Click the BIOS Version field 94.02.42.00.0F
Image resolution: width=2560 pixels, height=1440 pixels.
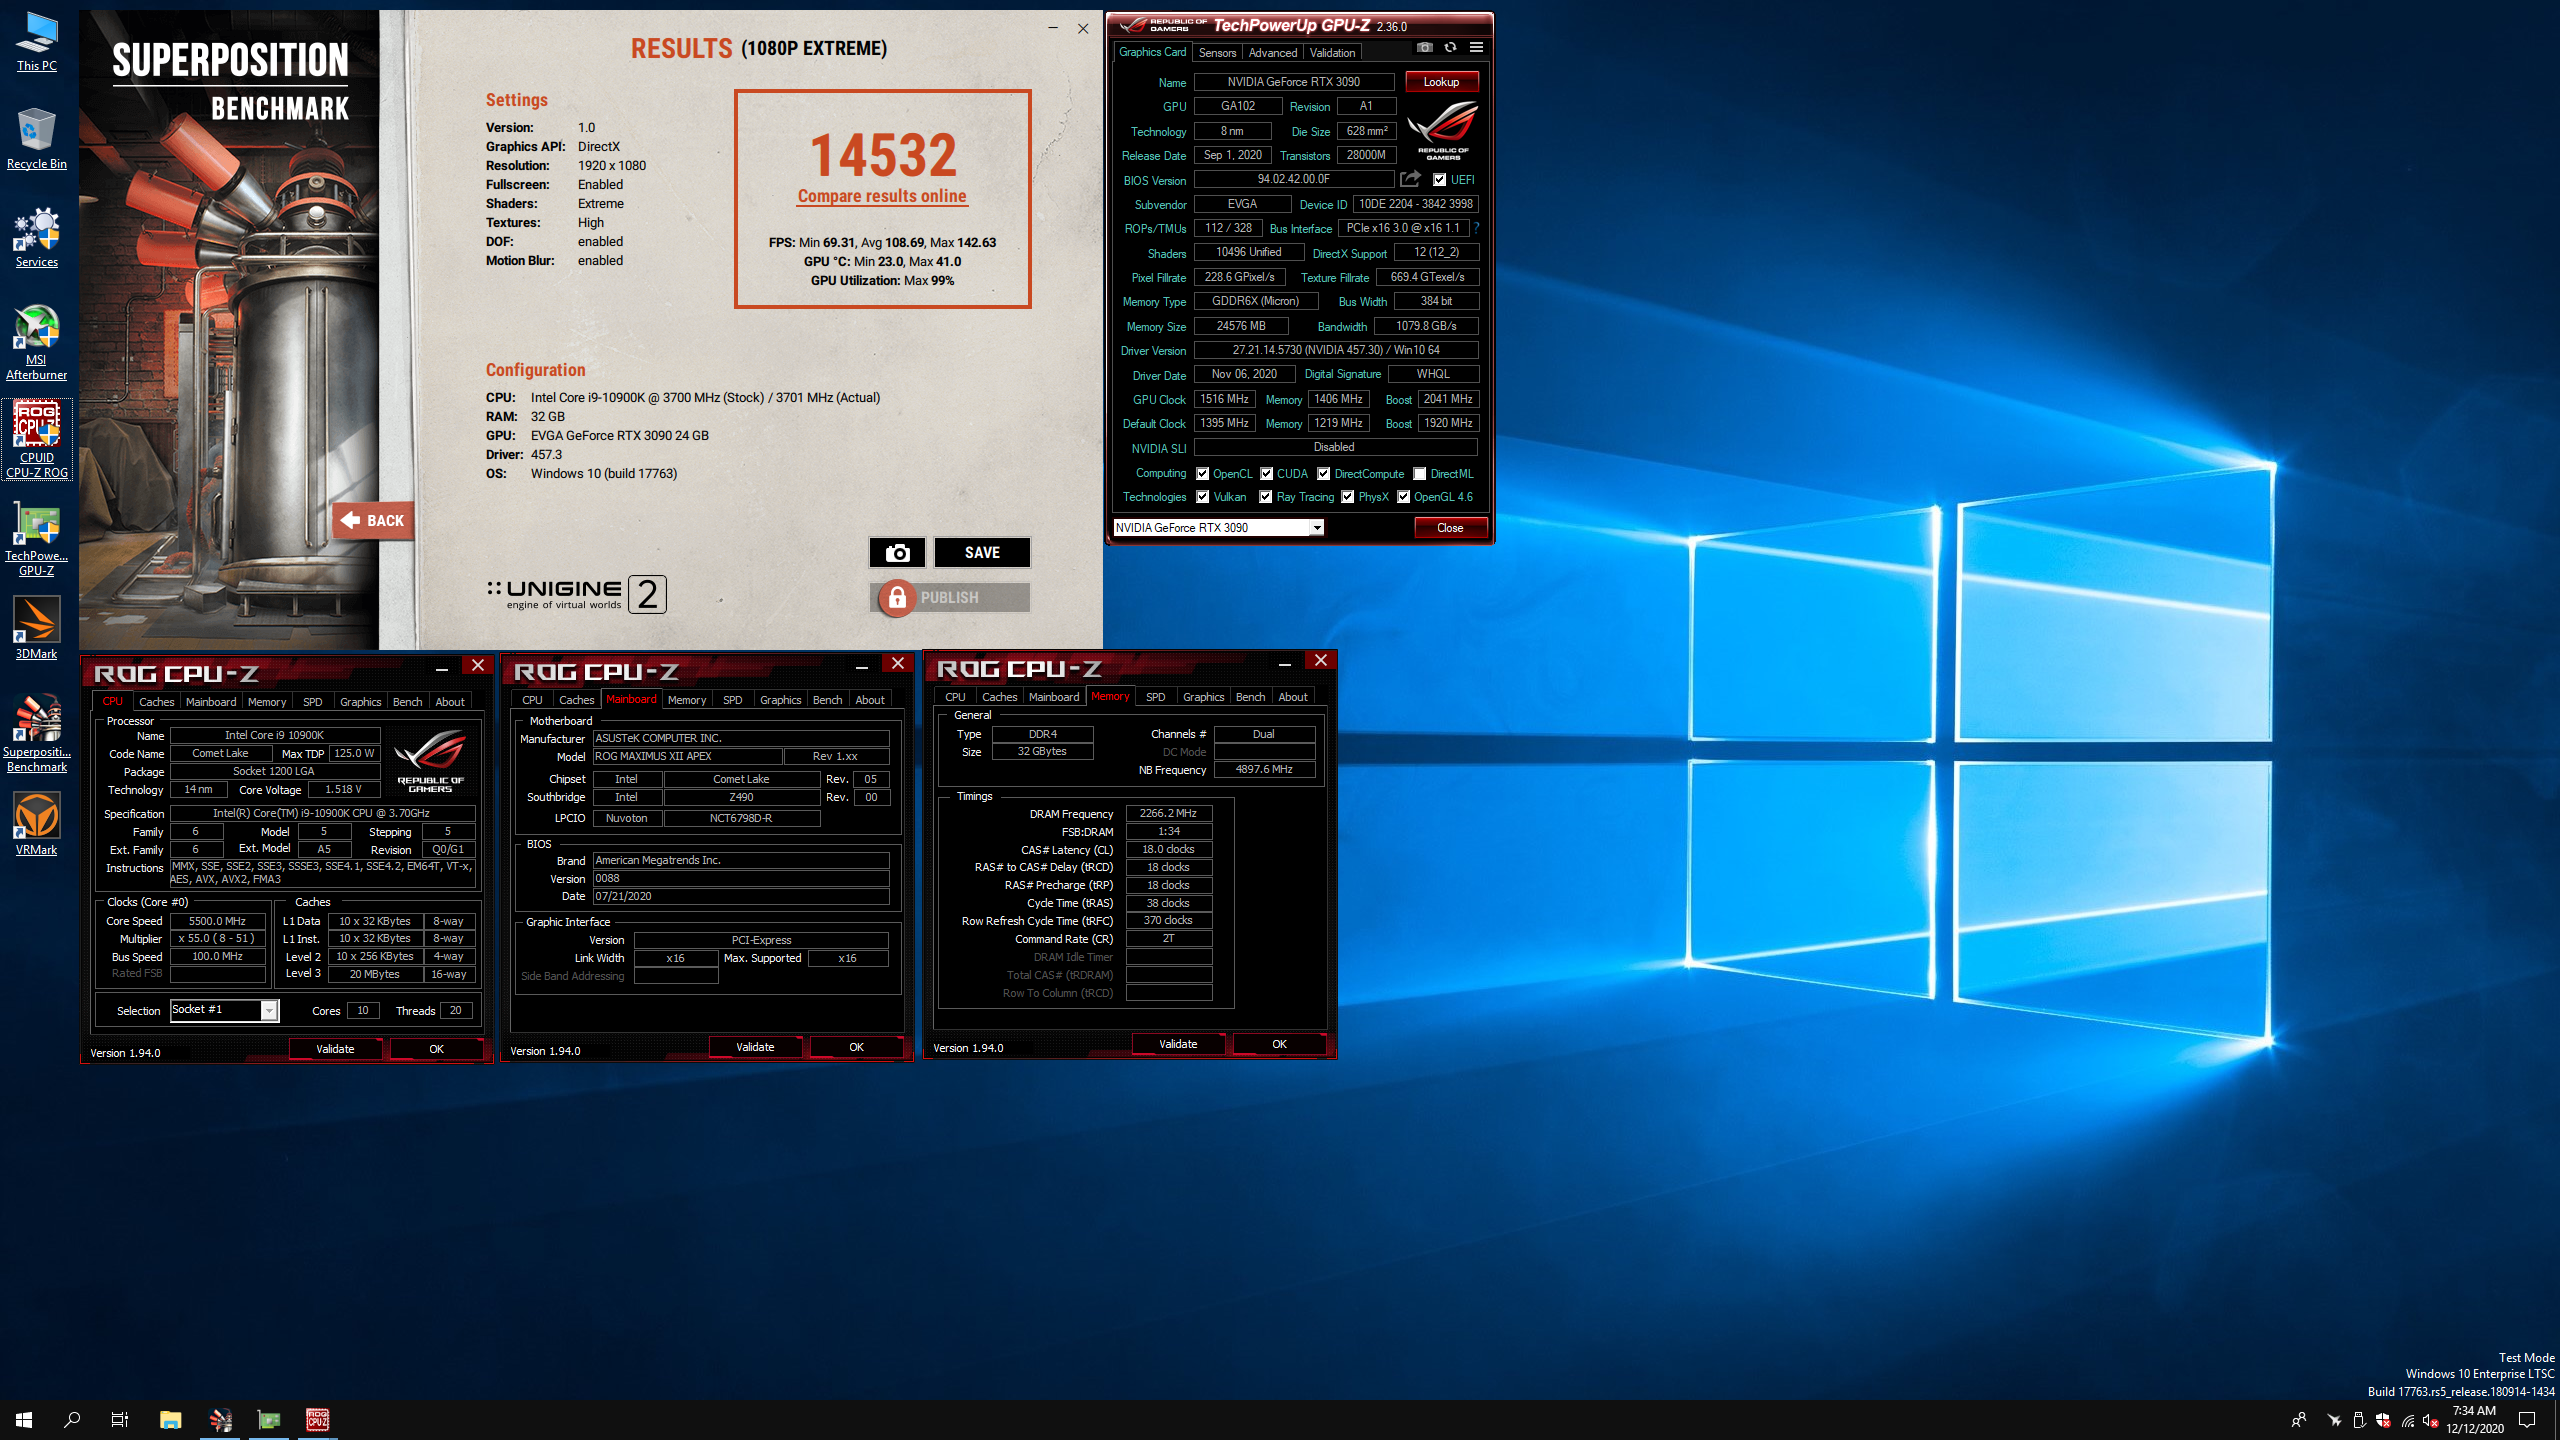tap(1294, 179)
